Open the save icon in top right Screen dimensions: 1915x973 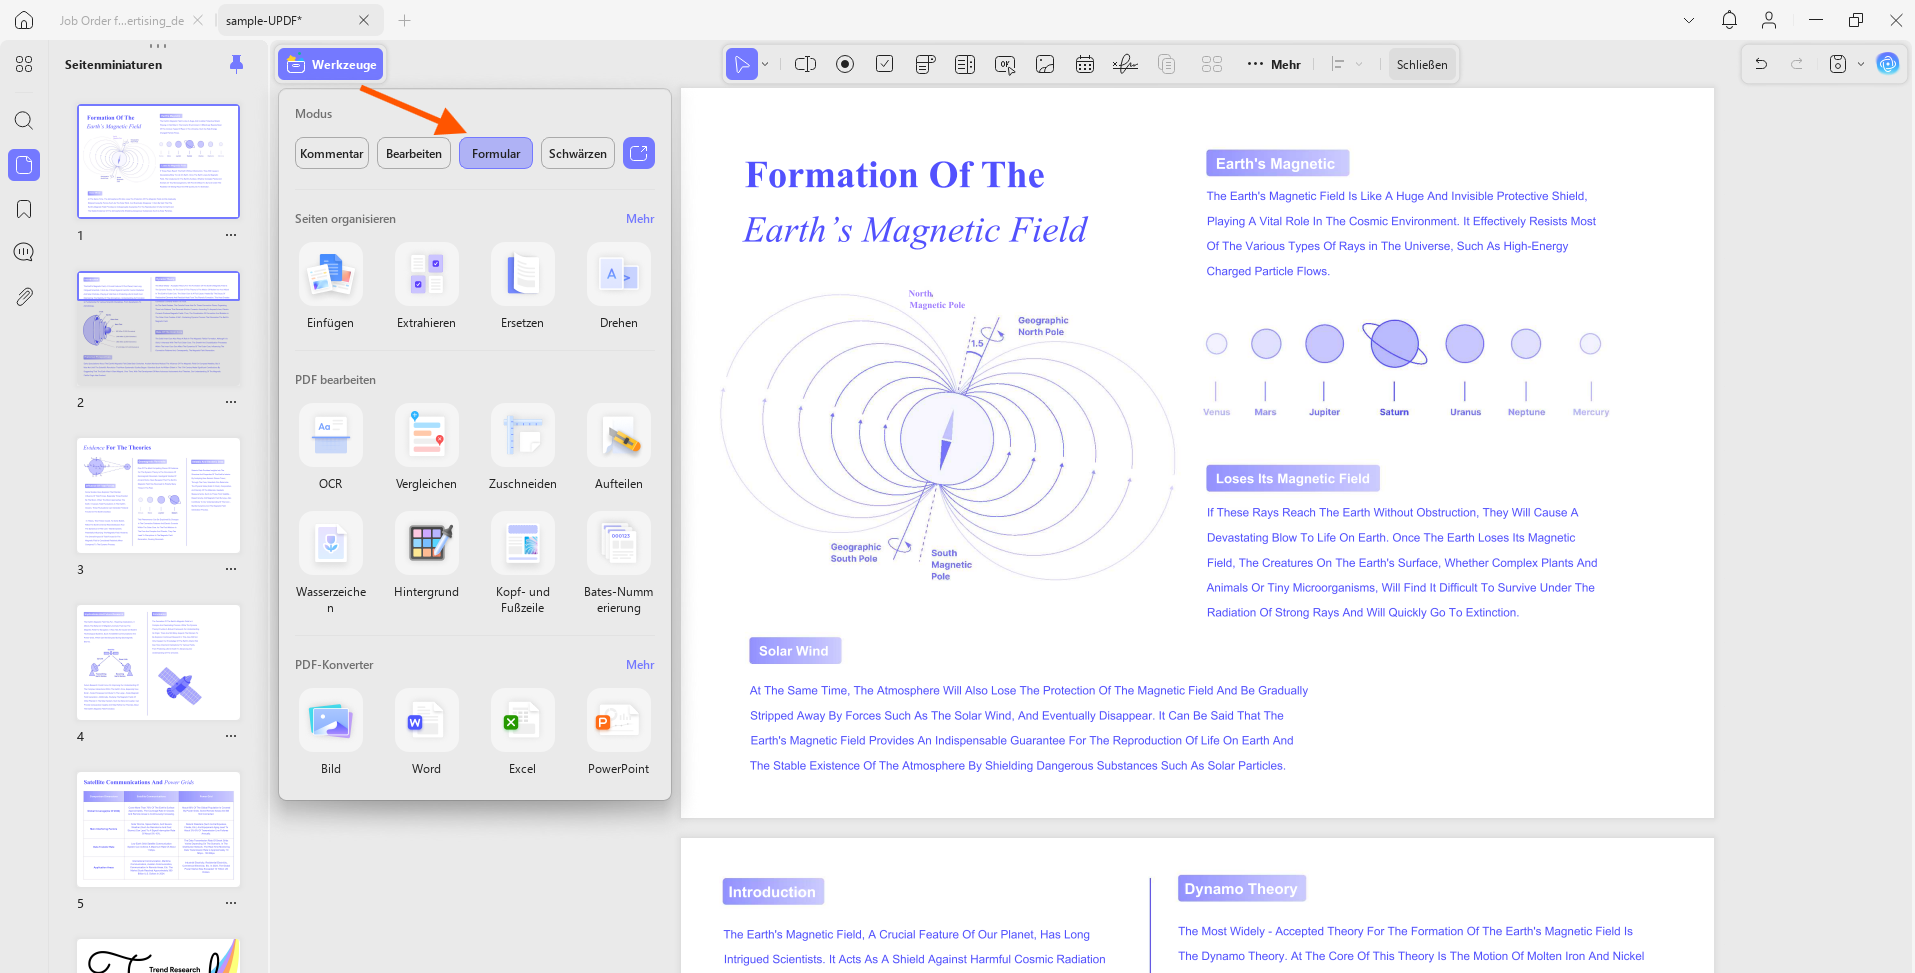pos(1838,64)
